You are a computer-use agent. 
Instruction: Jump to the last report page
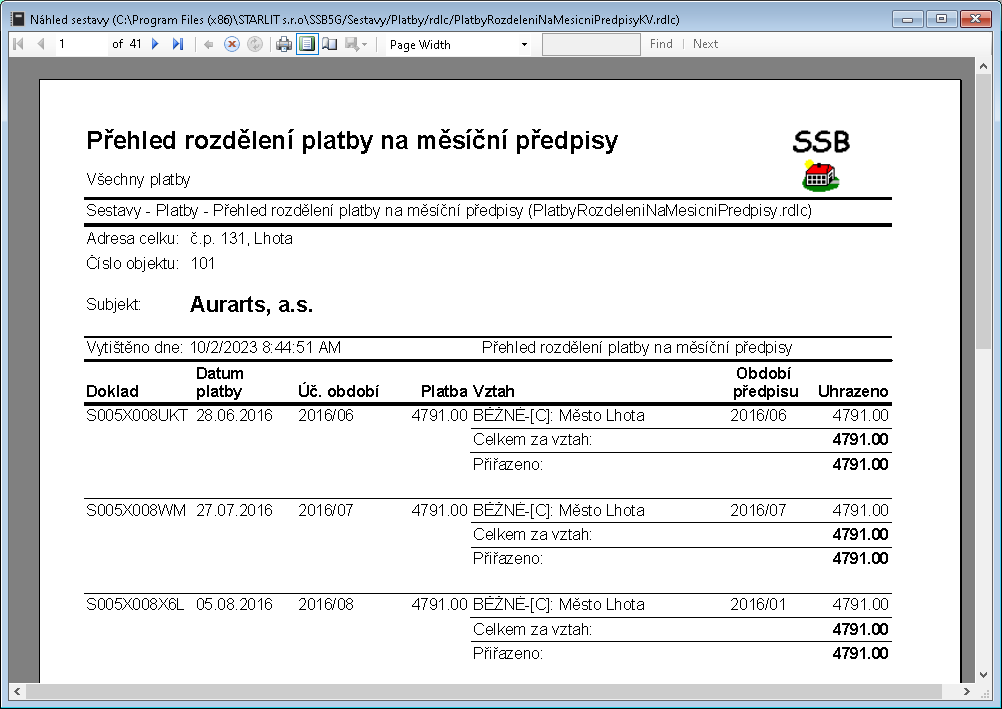(x=178, y=44)
